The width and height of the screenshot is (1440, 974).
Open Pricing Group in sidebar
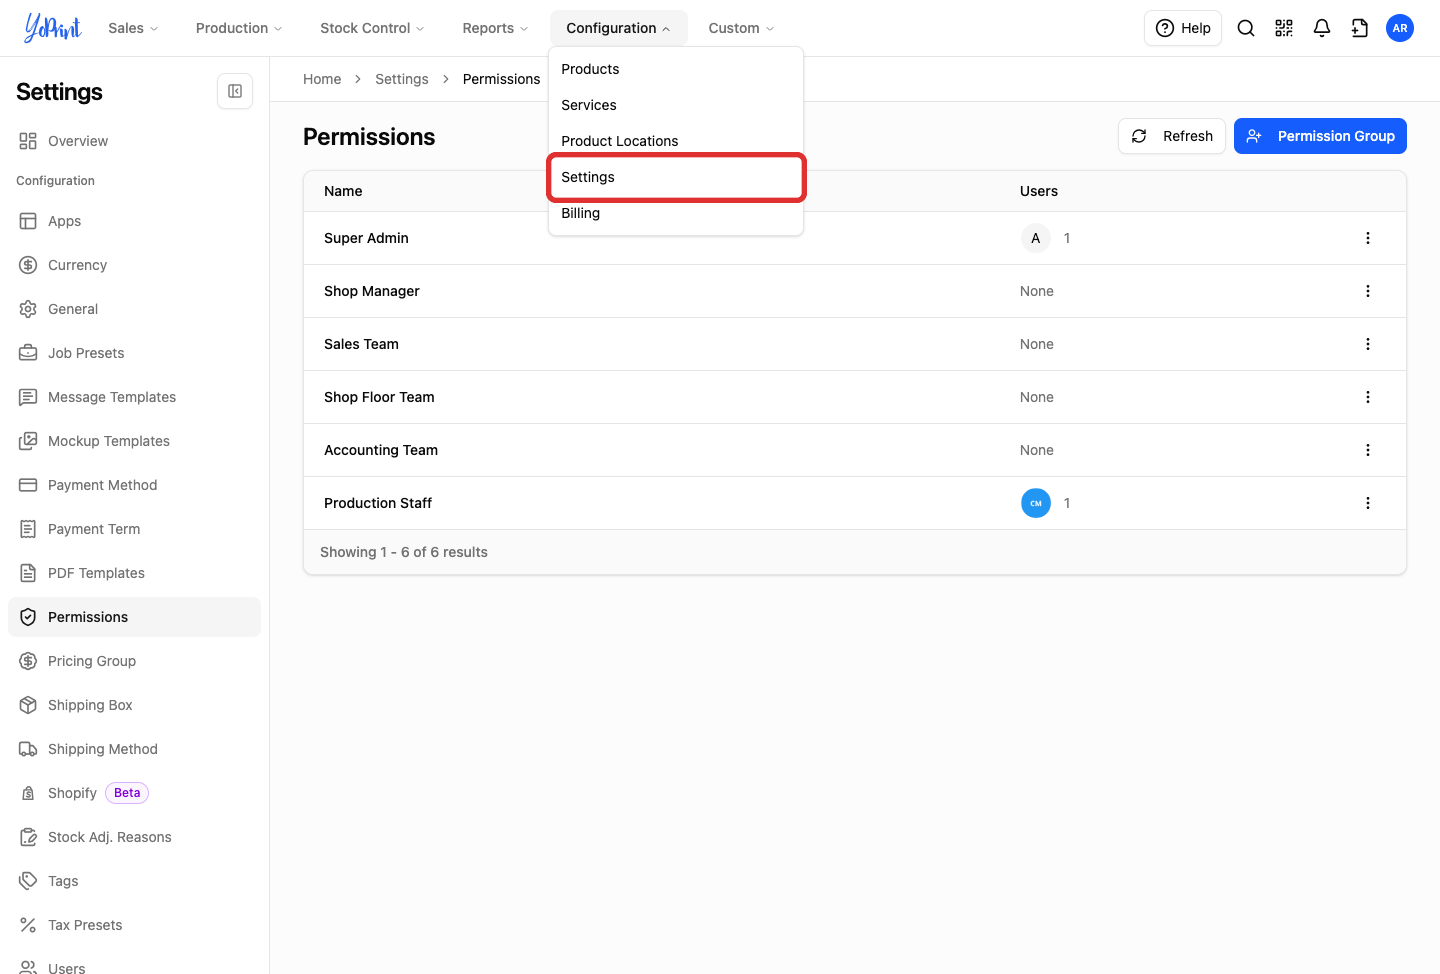(134, 661)
